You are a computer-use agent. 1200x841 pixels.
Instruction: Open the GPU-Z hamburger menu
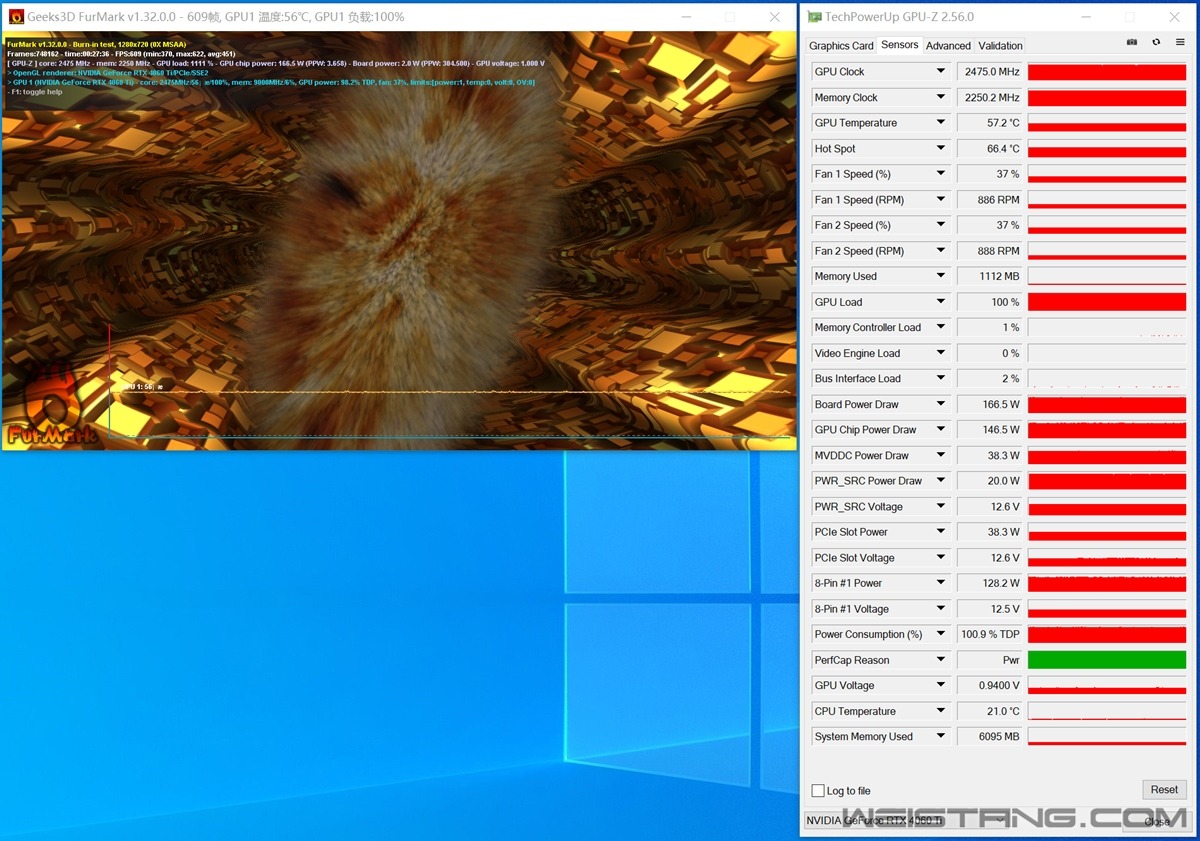1180,43
